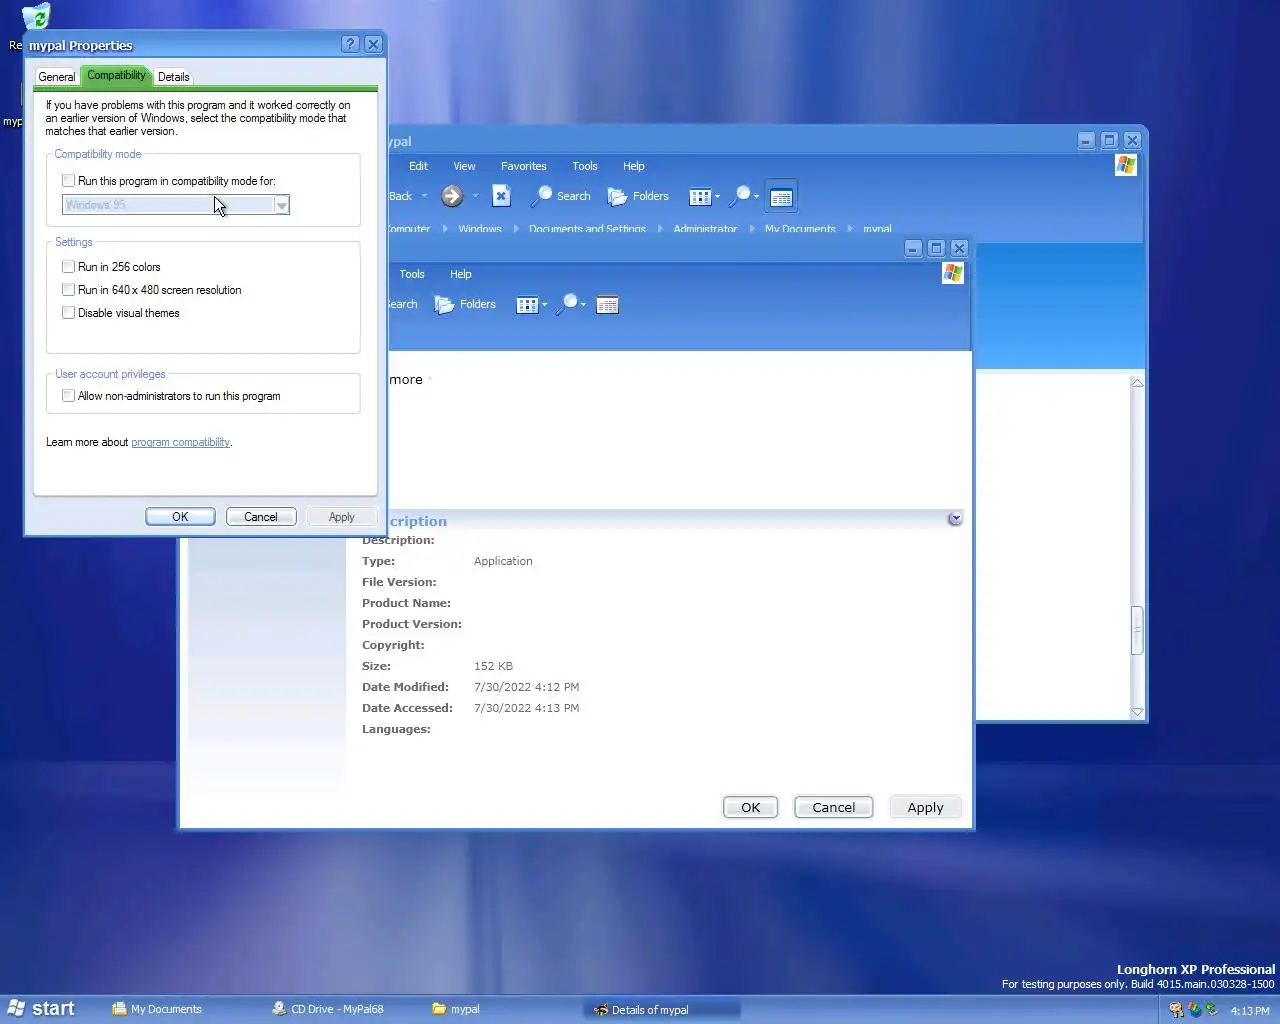Click the magnifier zoom icon after Views in the rear mypal window
Screen dimensions: 1280x1024
coord(741,196)
